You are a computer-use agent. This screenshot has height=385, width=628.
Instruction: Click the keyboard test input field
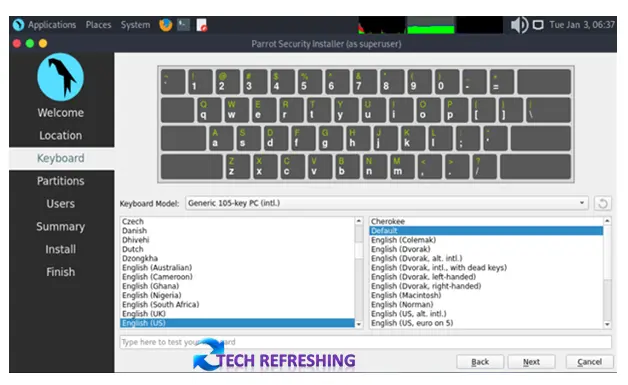[365, 342]
